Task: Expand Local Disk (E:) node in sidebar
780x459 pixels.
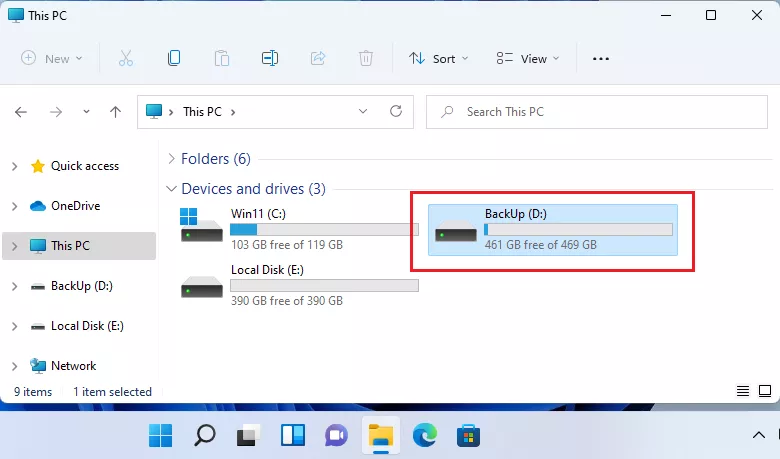Action: (14, 326)
